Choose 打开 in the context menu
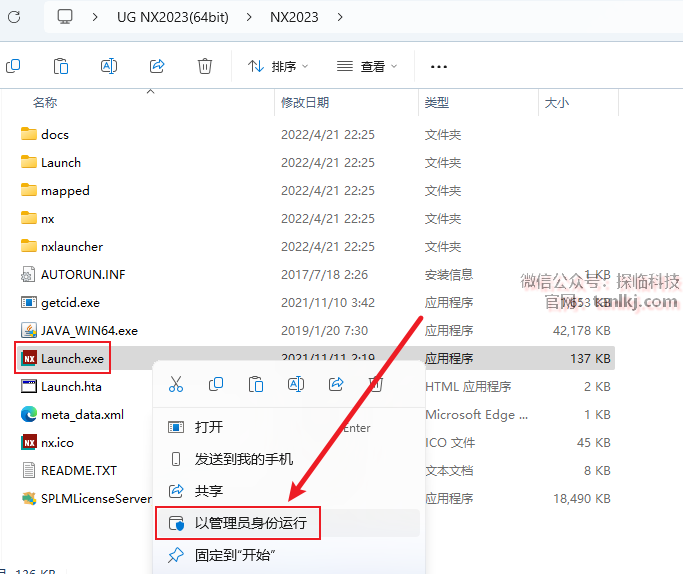This screenshot has height=574, width=683. point(287,427)
